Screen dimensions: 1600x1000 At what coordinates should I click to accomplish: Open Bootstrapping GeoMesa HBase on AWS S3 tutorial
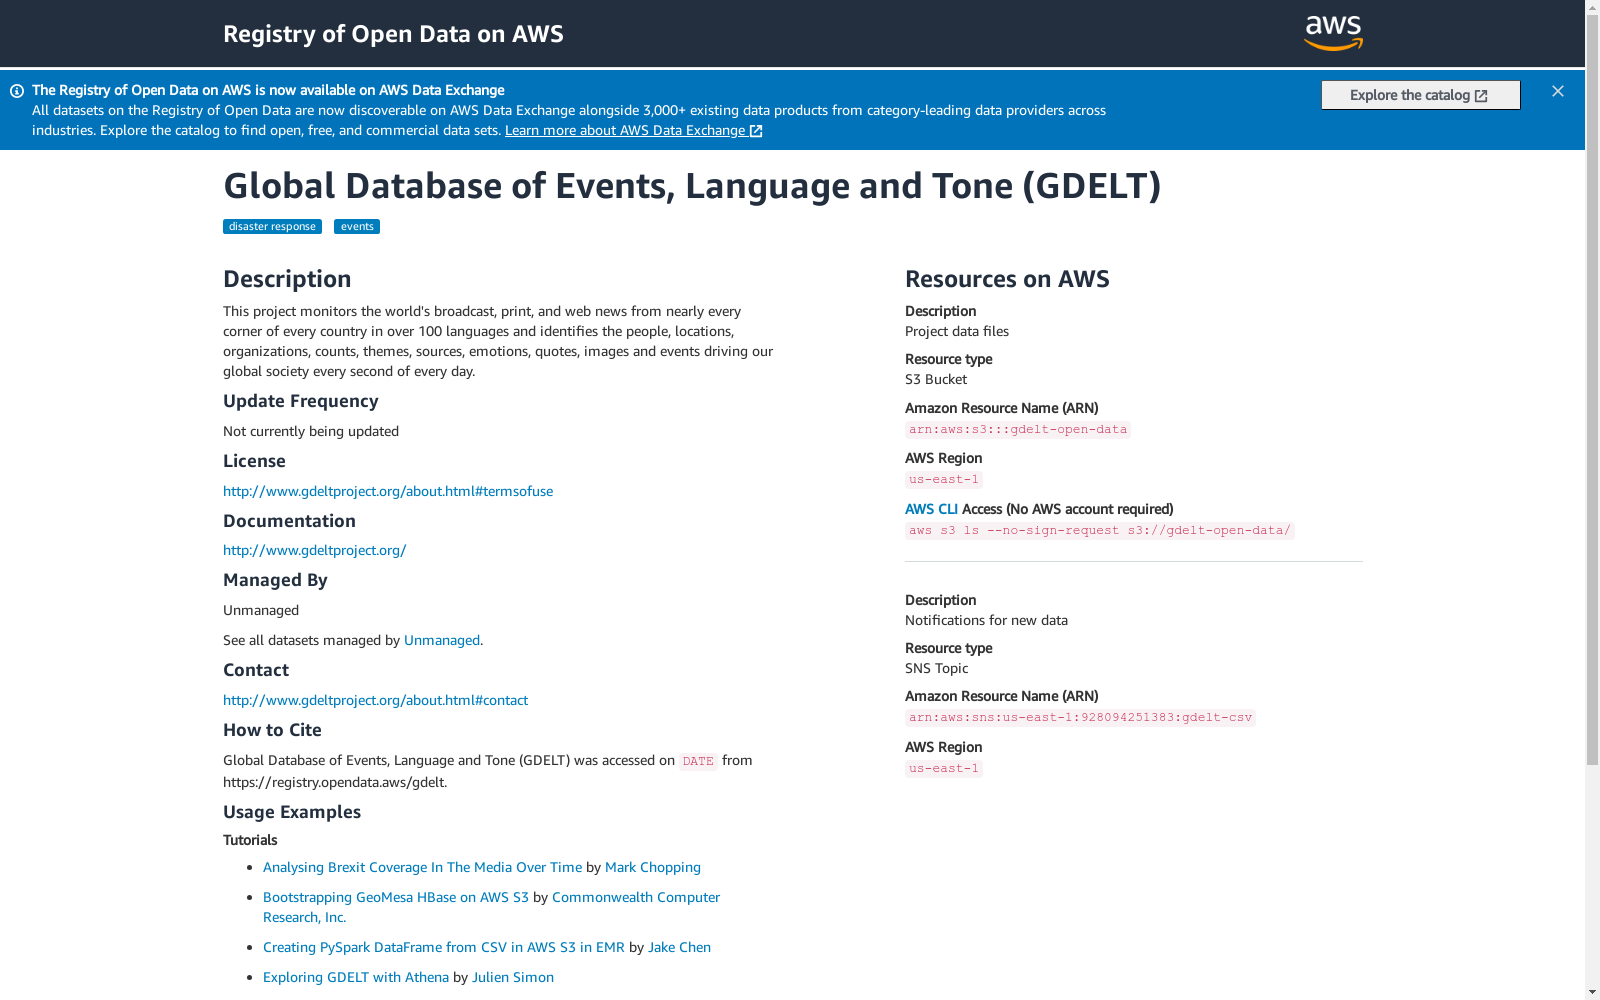point(396,897)
